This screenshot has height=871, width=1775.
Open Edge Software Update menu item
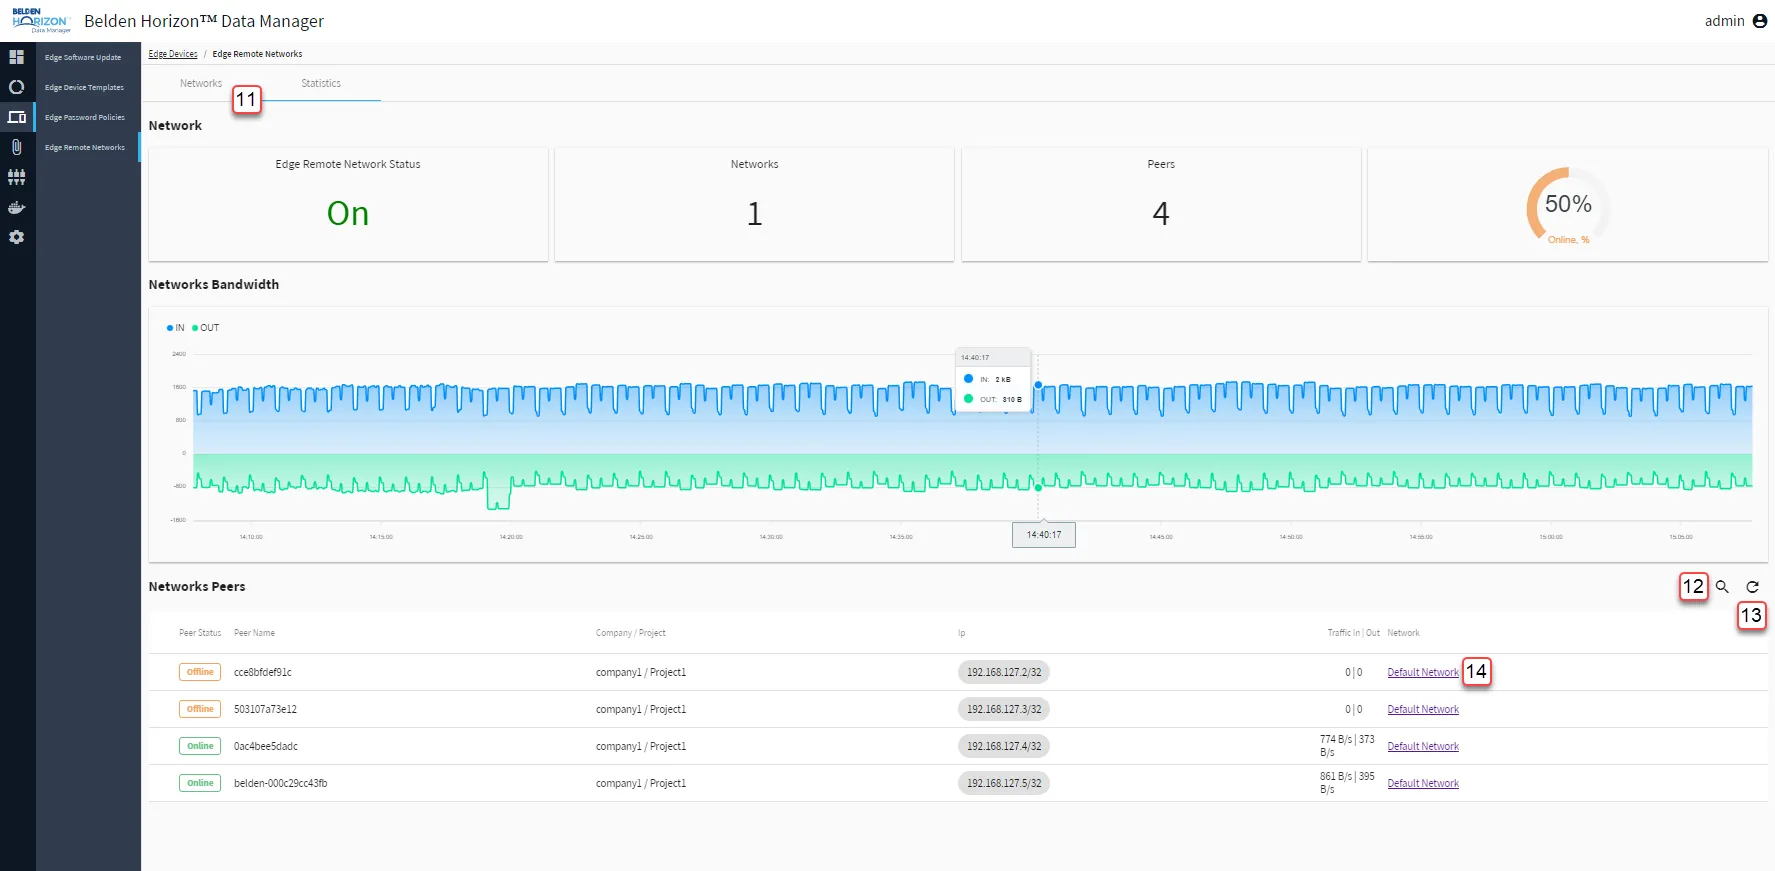pyautogui.click(x=83, y=58)
